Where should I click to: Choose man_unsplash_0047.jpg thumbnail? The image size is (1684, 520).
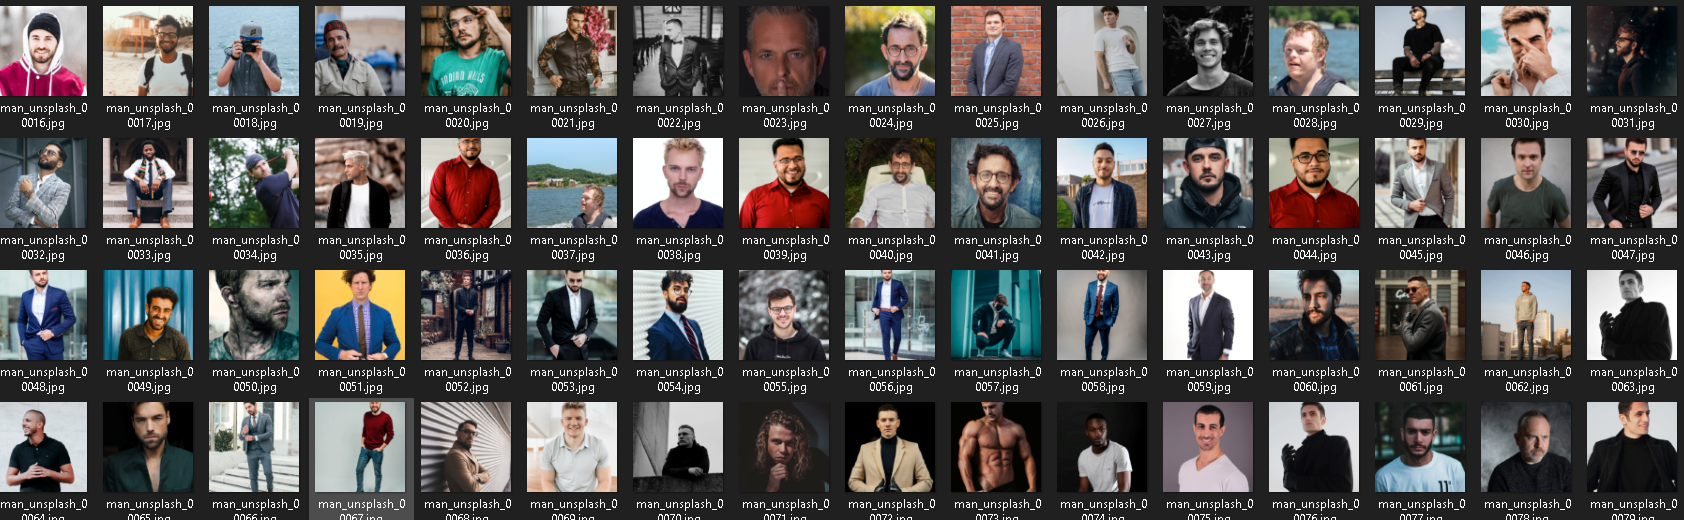point(1632,183)
